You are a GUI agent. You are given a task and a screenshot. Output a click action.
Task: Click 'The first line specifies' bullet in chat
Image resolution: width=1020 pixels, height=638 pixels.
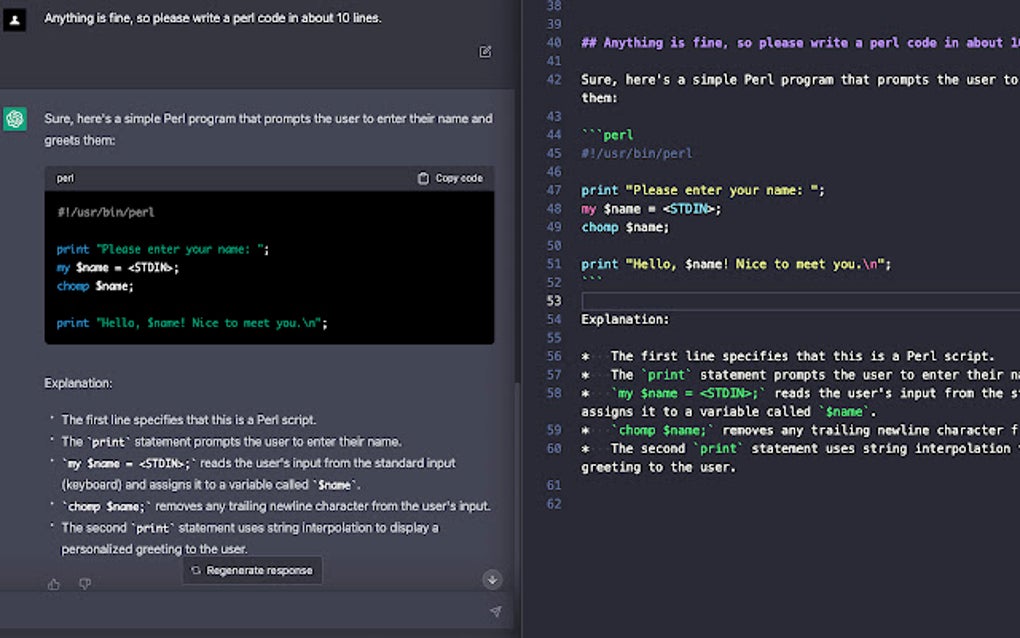(189, 420)
